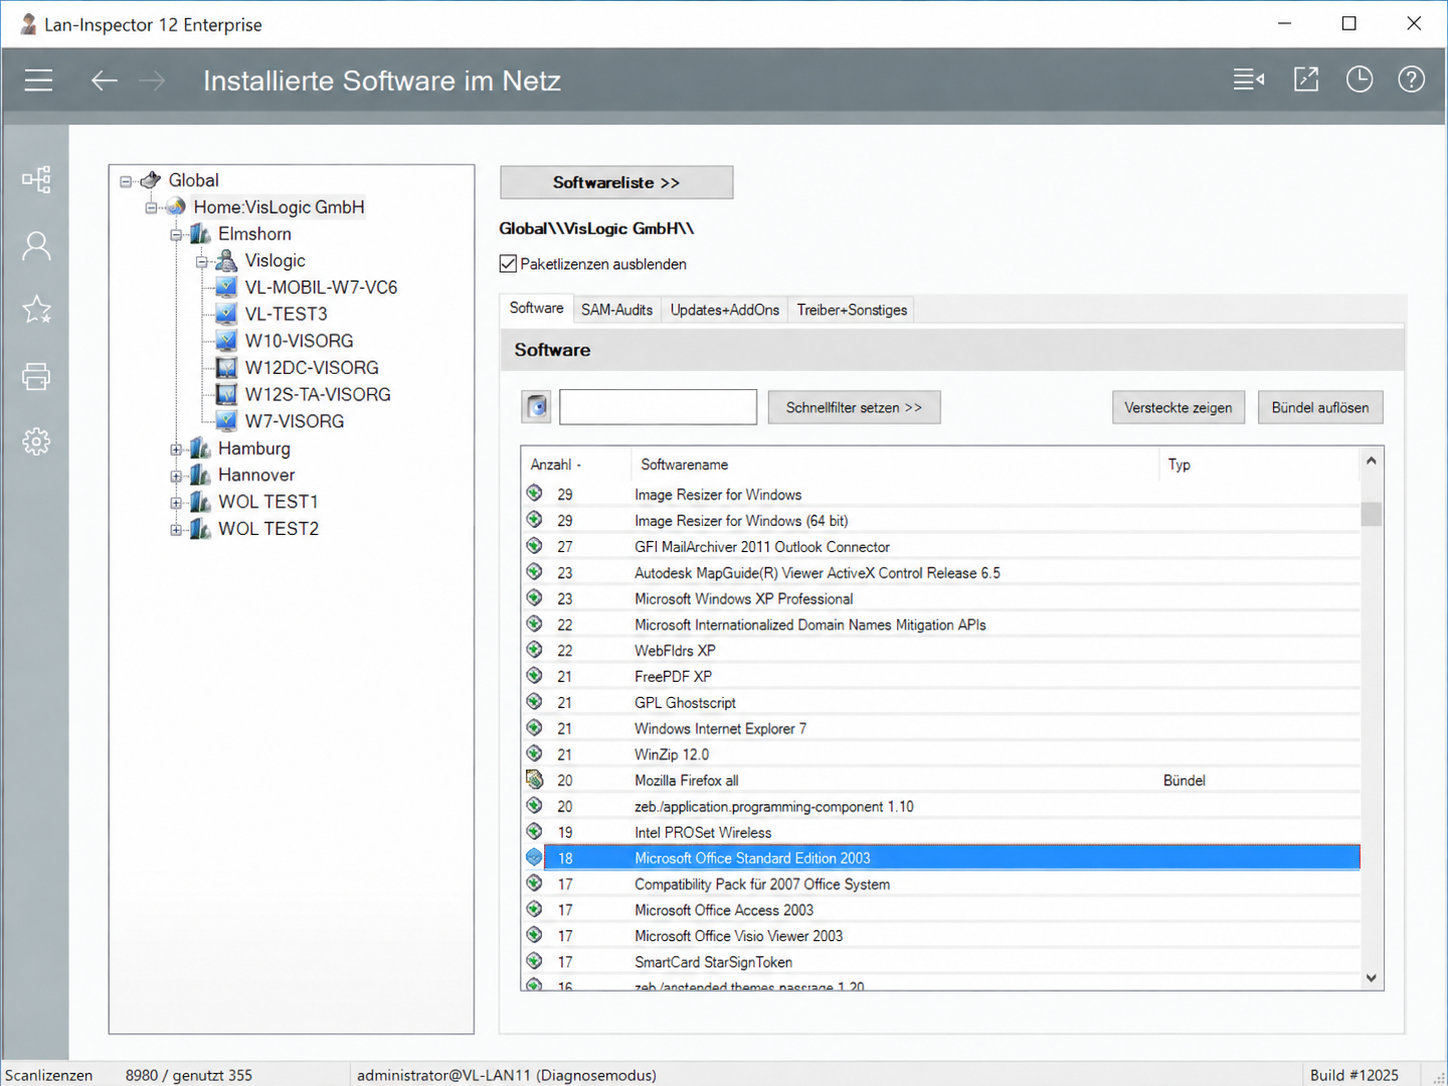Switch to the Software tab

(x=537, y=308)
